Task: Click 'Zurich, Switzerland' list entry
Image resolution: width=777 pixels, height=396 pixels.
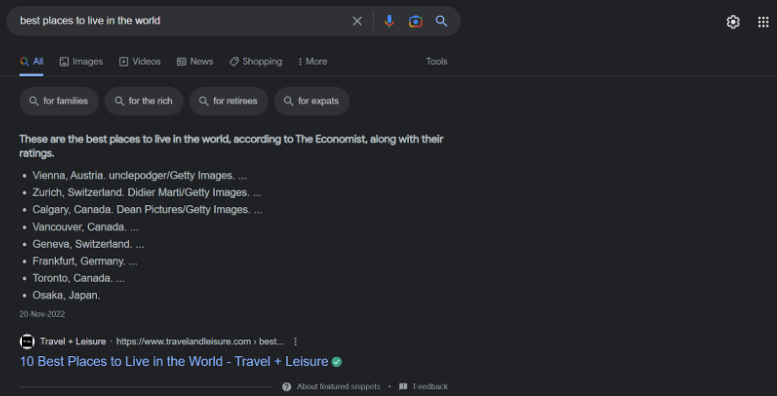Action: coord(147,192)
